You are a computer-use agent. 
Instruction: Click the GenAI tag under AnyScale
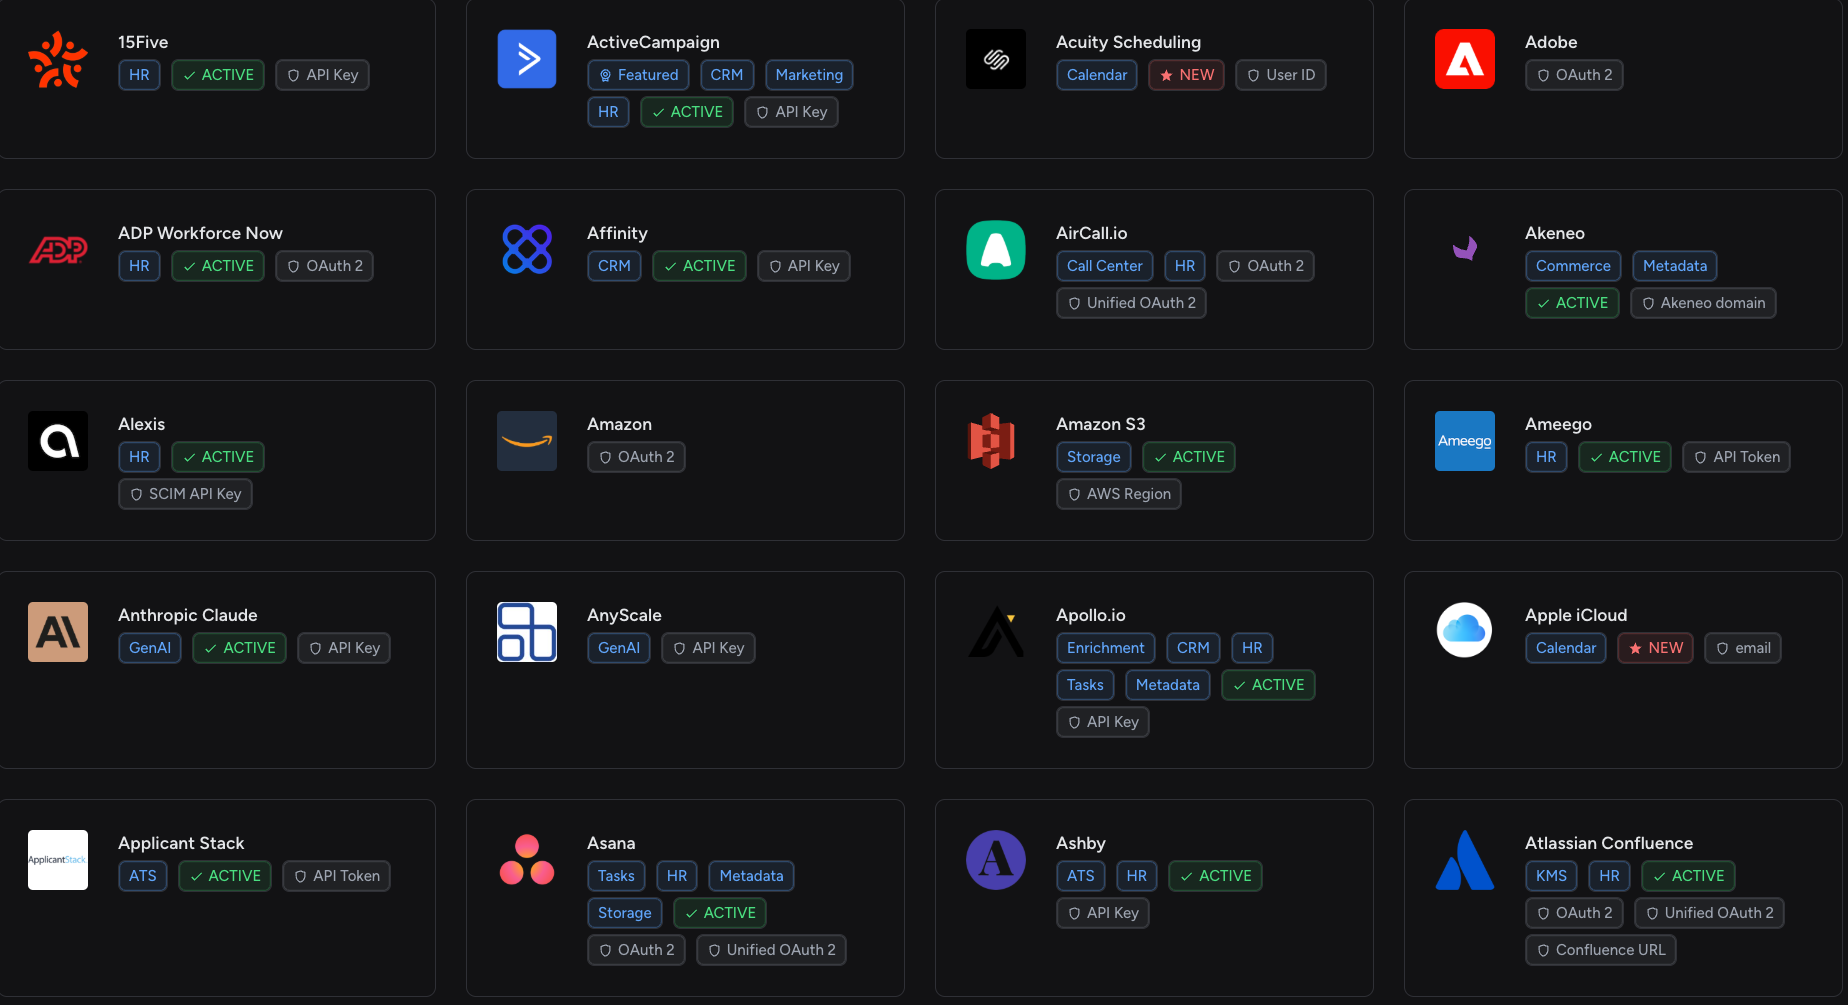point(618,647)
